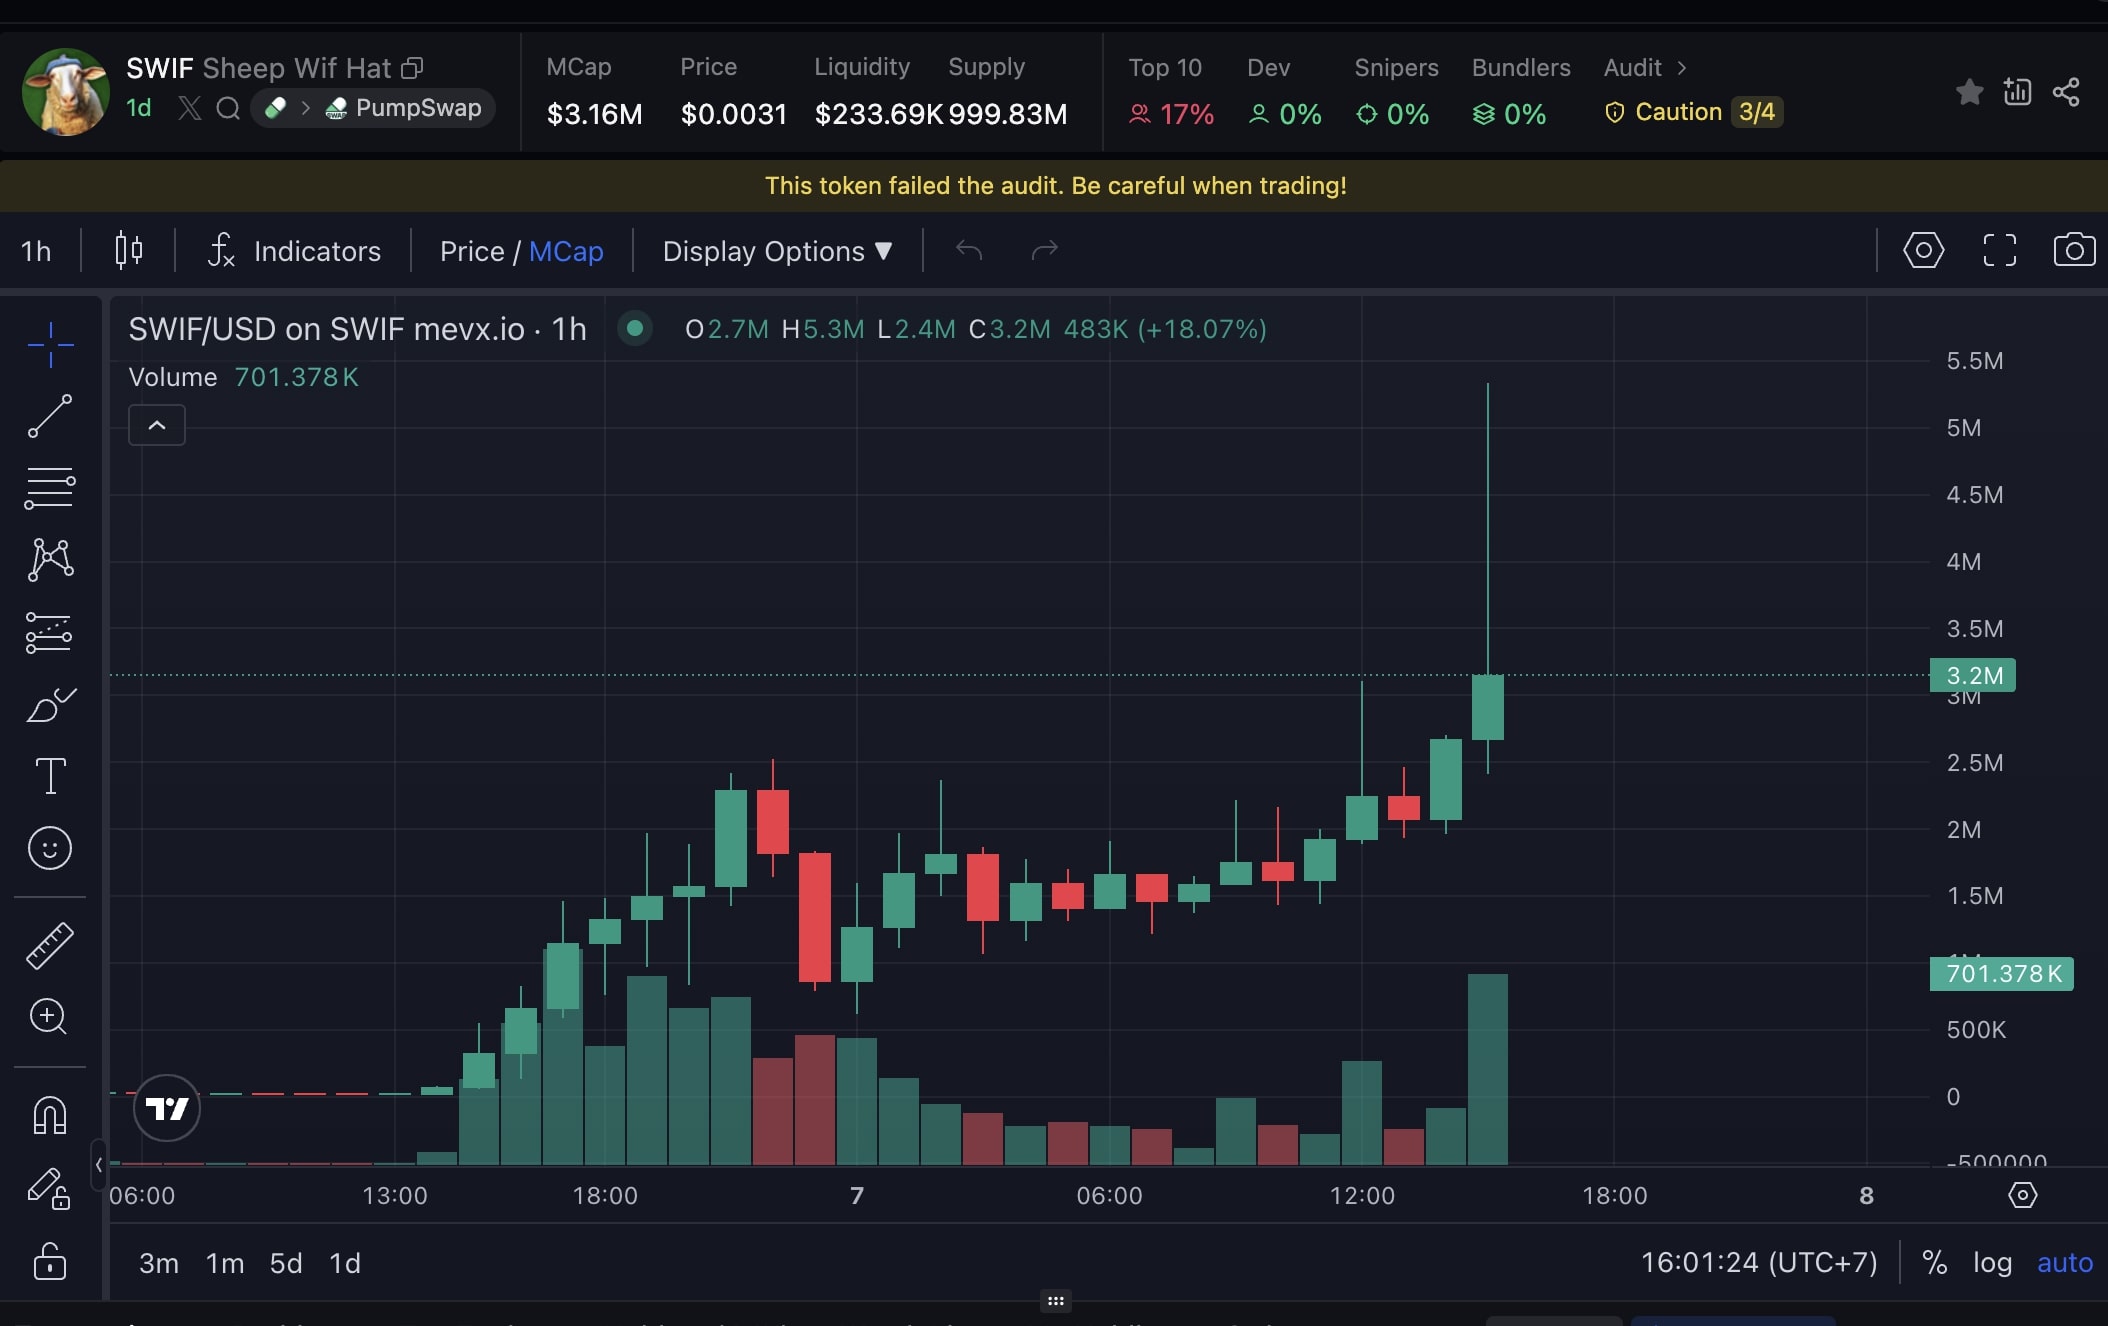Viewport: 2108px width, 1326px height.
Task: Change the 1h interval selector
Action: [x=36, y=251]
